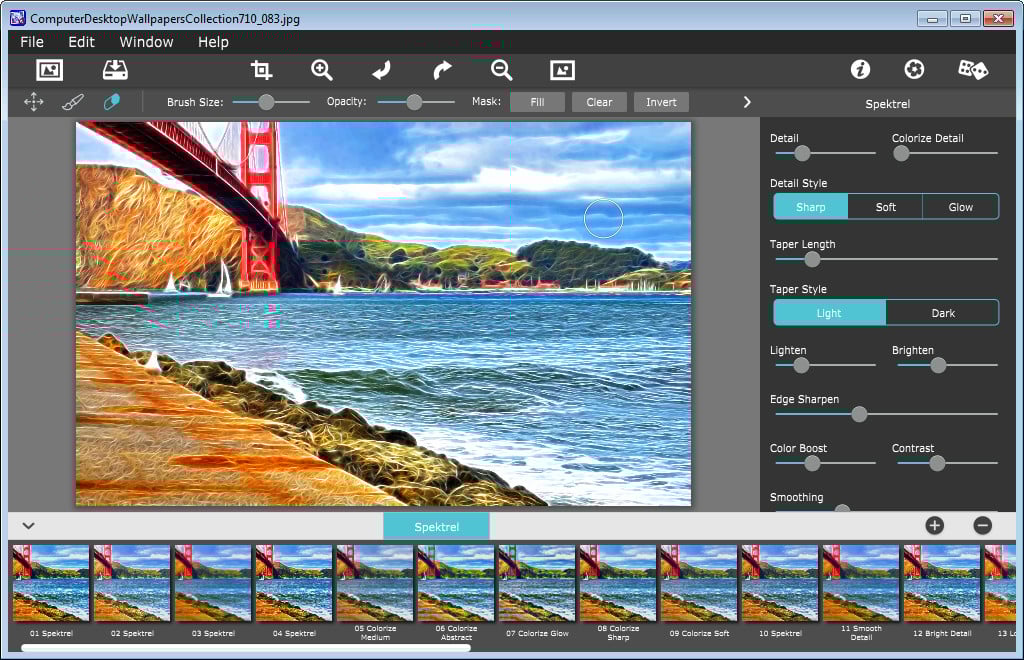
Task: Apply the 07 Colorize Glow preset thumbnail
Action: click(536, 583)
